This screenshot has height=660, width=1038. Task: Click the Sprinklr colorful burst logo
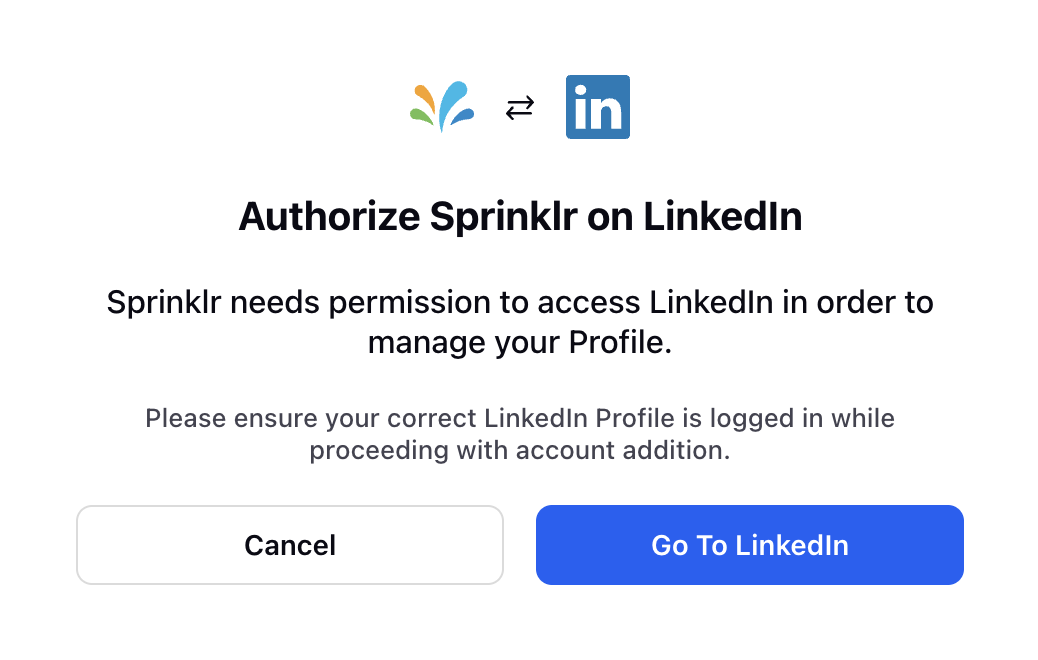[x=442, y=107]
